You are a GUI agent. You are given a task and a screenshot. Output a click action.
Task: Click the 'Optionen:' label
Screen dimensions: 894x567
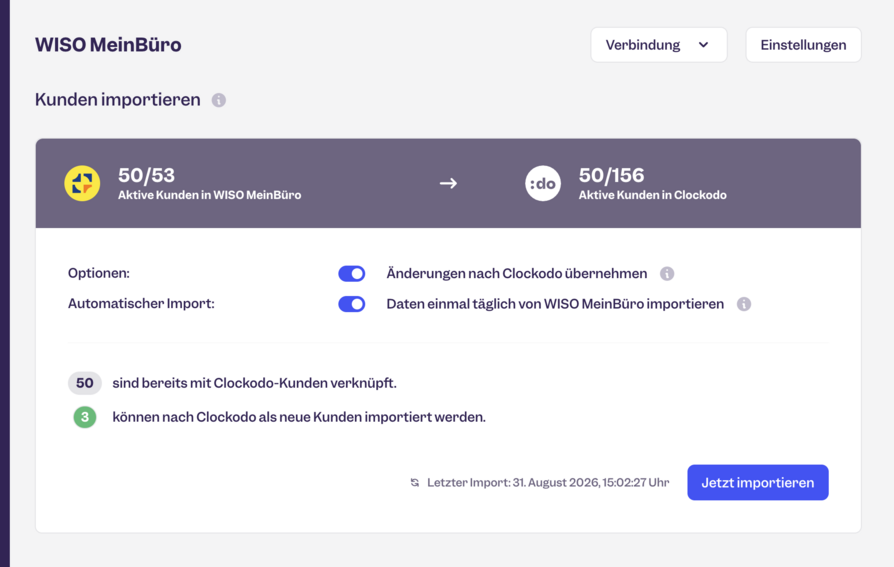(x=99, y=273)
